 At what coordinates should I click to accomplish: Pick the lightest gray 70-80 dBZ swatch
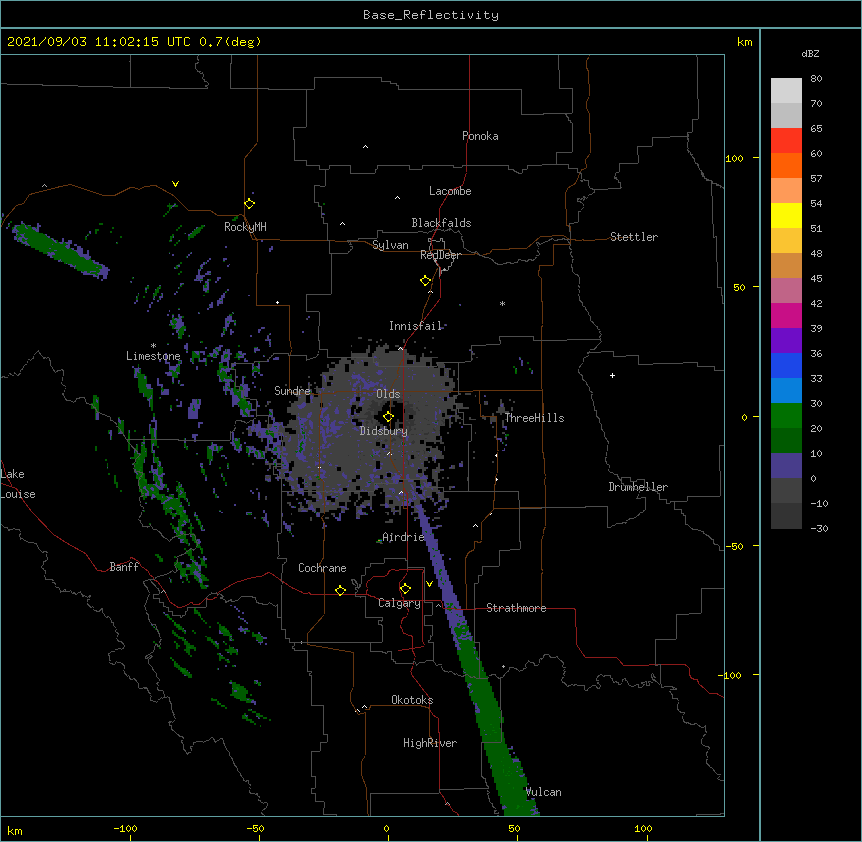[x=786, y=90]
